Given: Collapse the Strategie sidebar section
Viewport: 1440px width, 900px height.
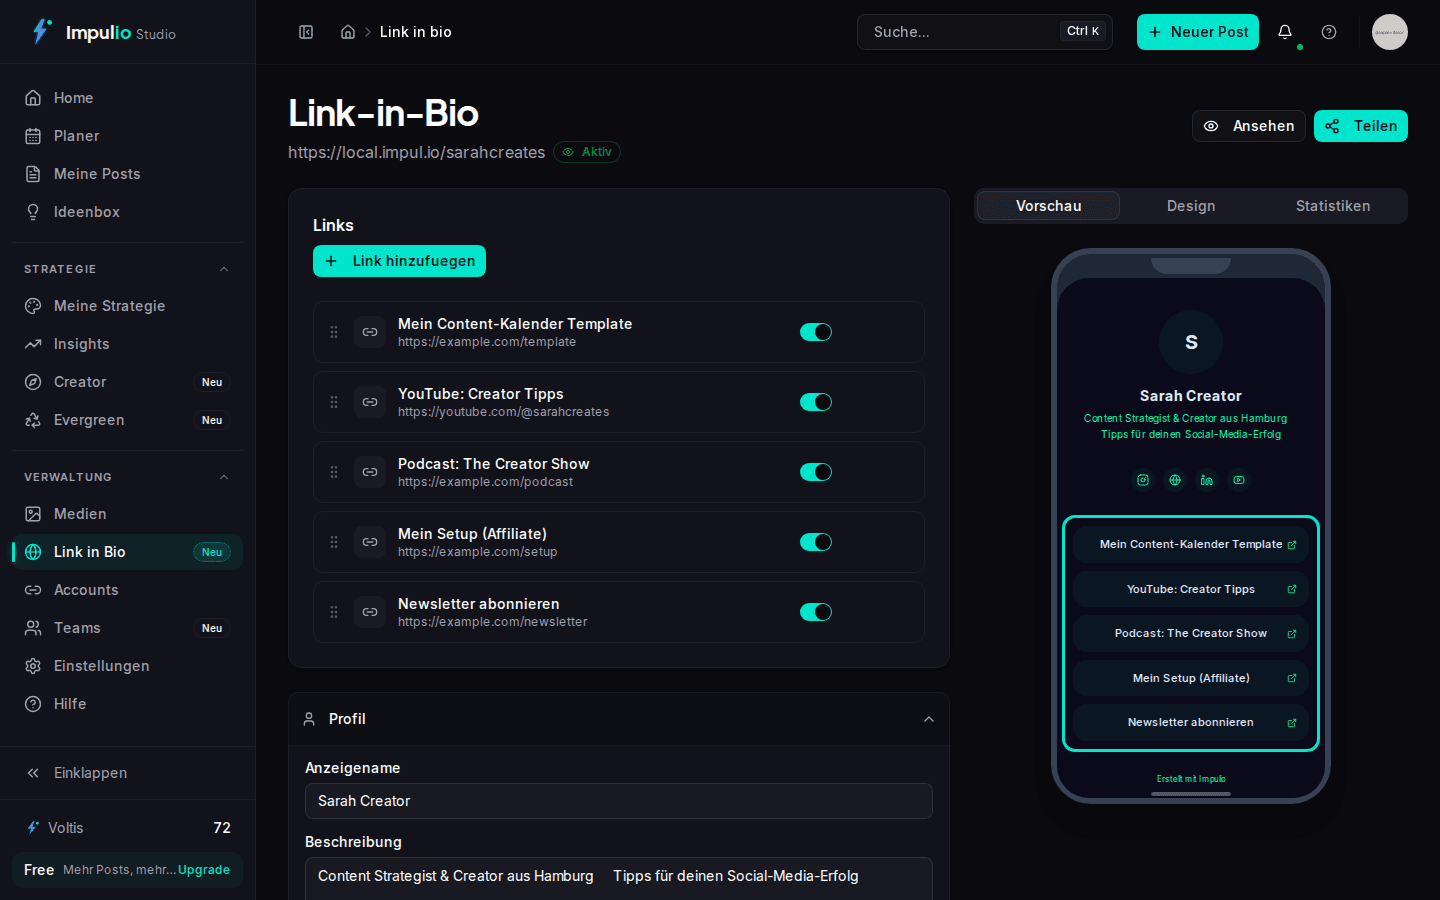Looking at the screenshot, I should (x=224, y=269).
